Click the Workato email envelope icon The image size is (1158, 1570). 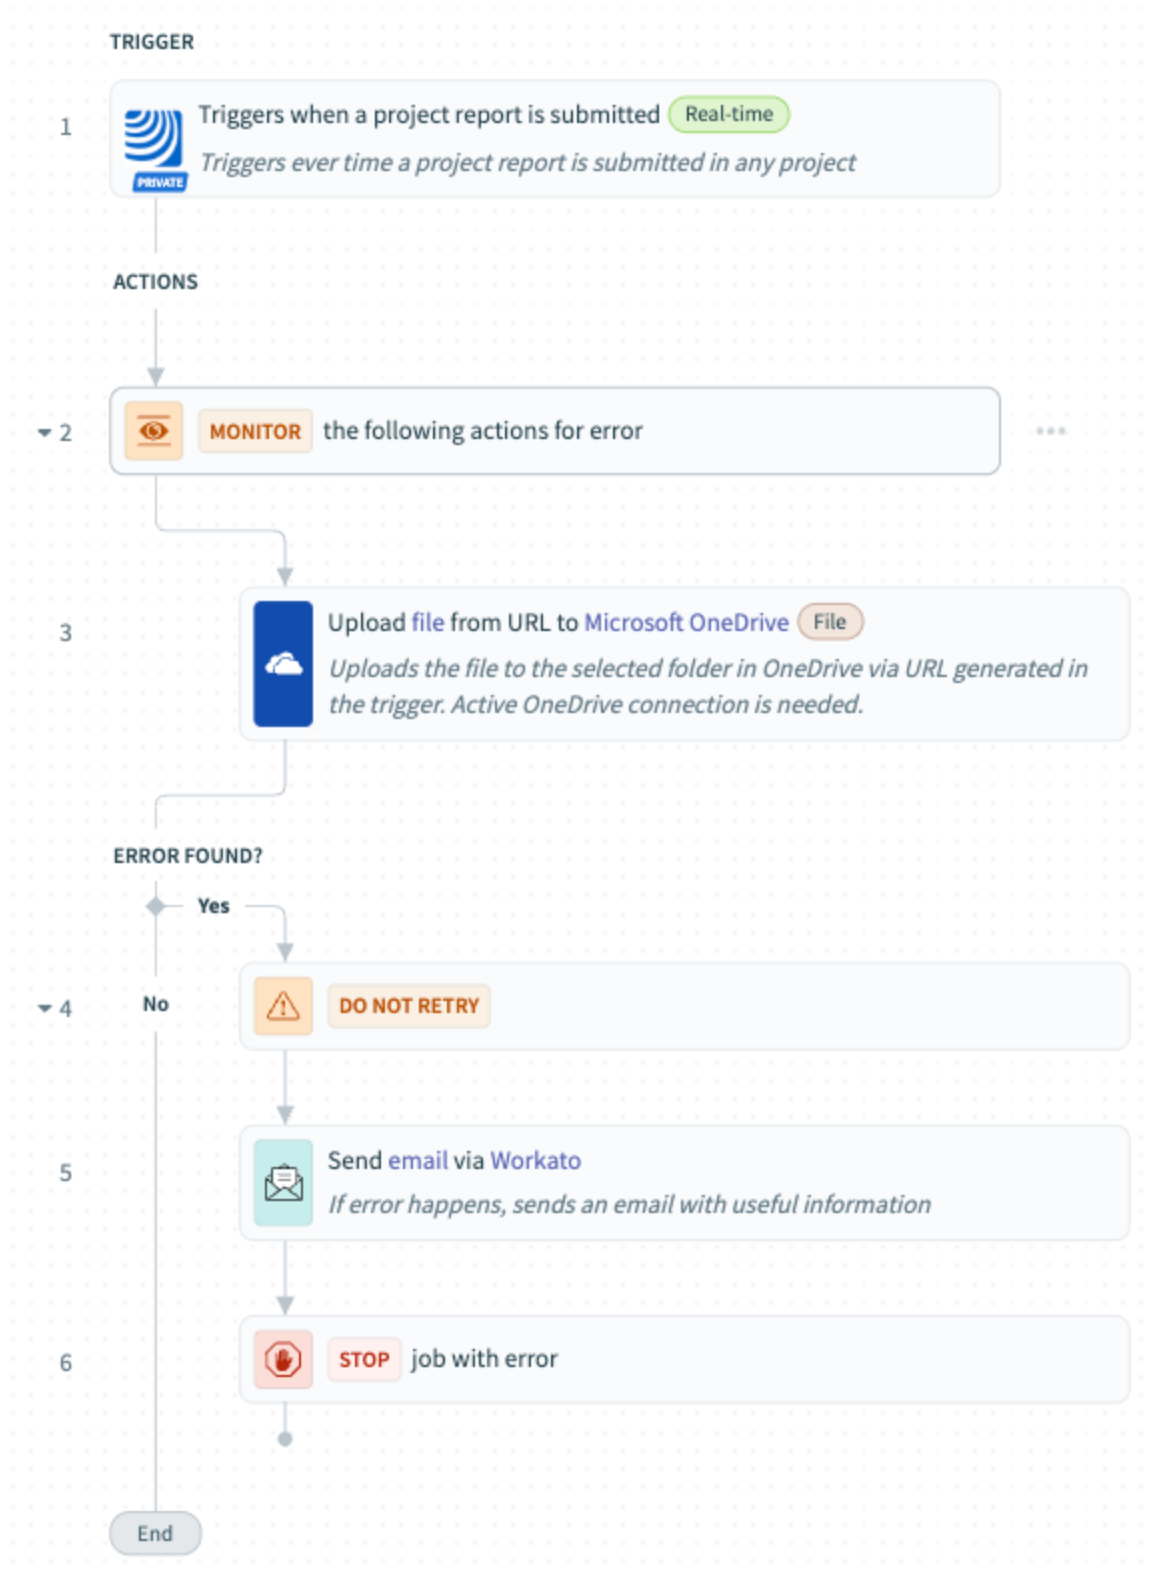pos(283,1183)
